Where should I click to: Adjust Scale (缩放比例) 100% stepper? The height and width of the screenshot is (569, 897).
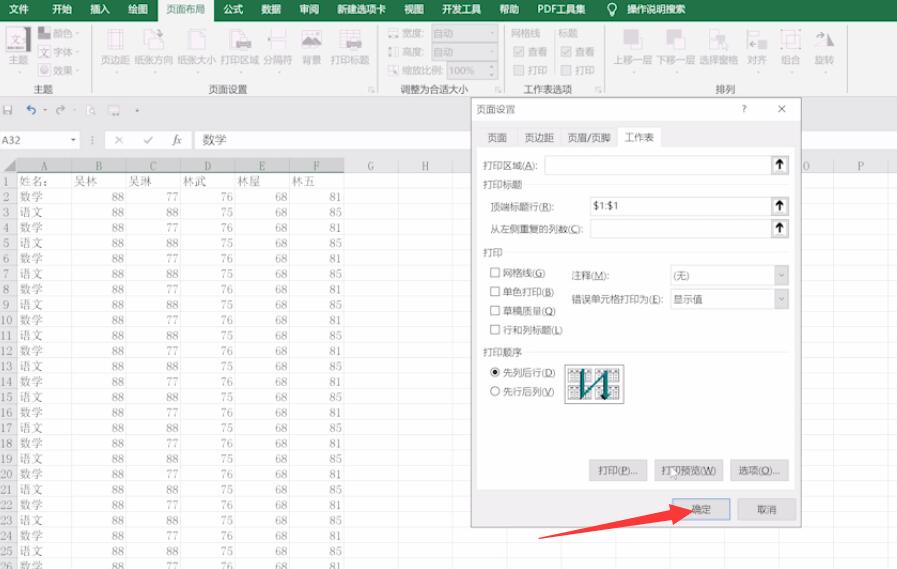491,70
